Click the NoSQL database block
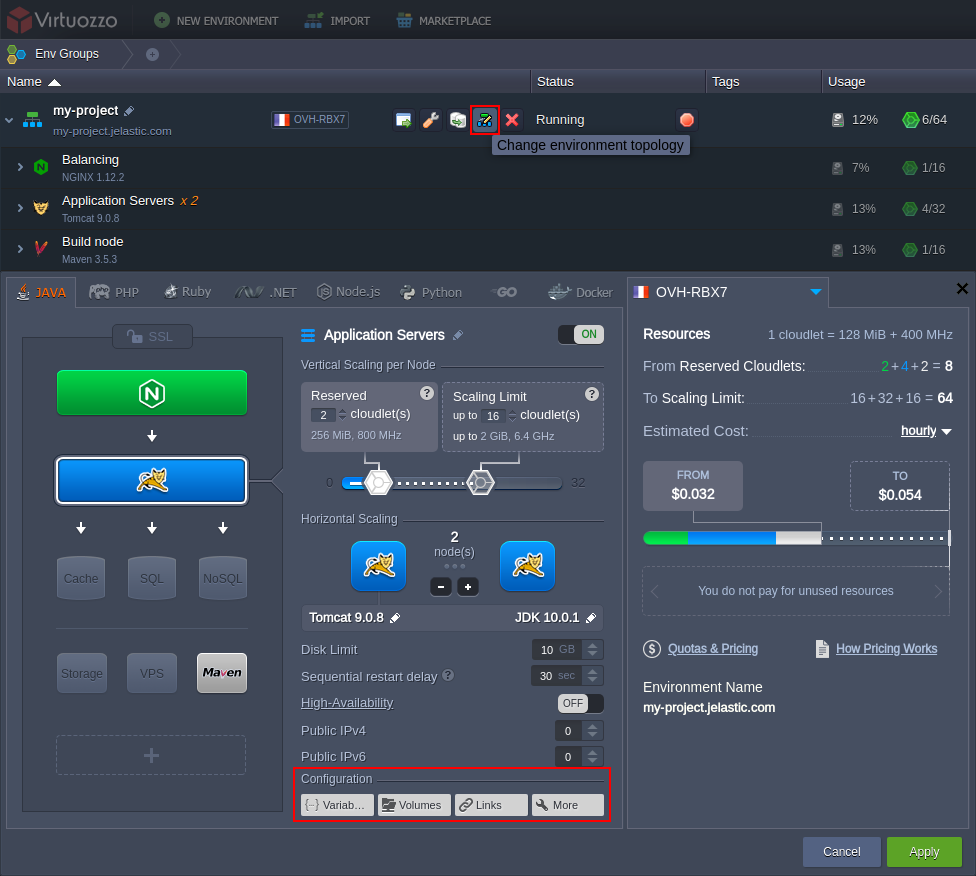 [223, 578]
